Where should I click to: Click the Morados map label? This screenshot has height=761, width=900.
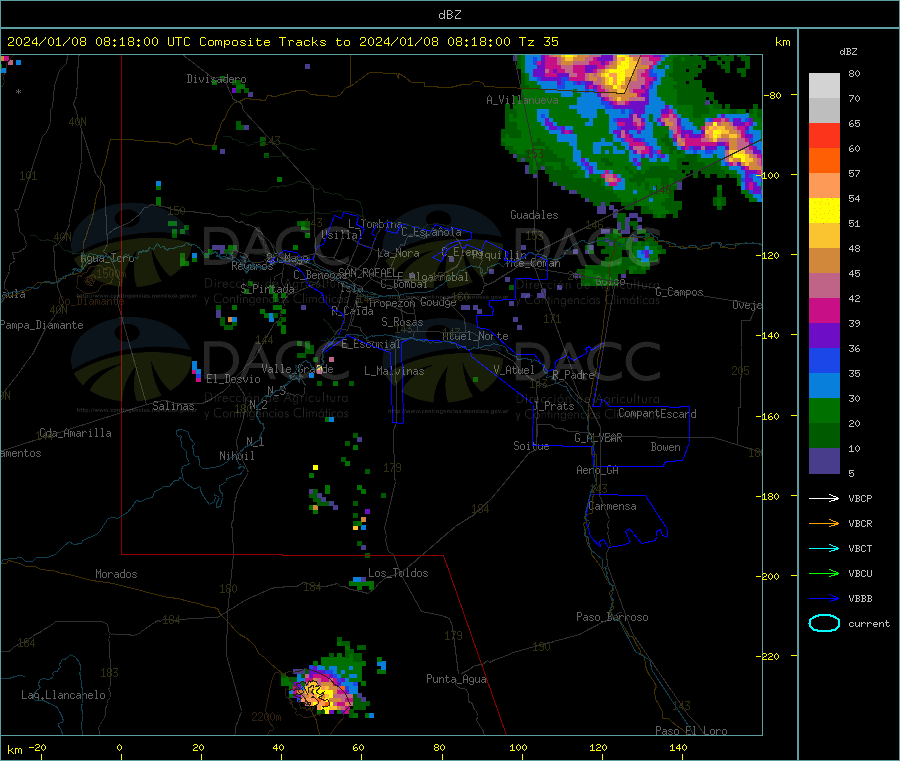coord(116,574)
